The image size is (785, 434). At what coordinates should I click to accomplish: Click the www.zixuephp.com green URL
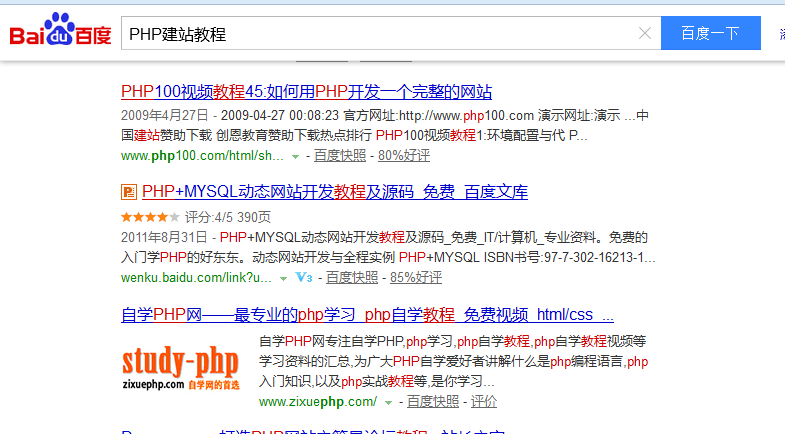click(x=318, y=401)
